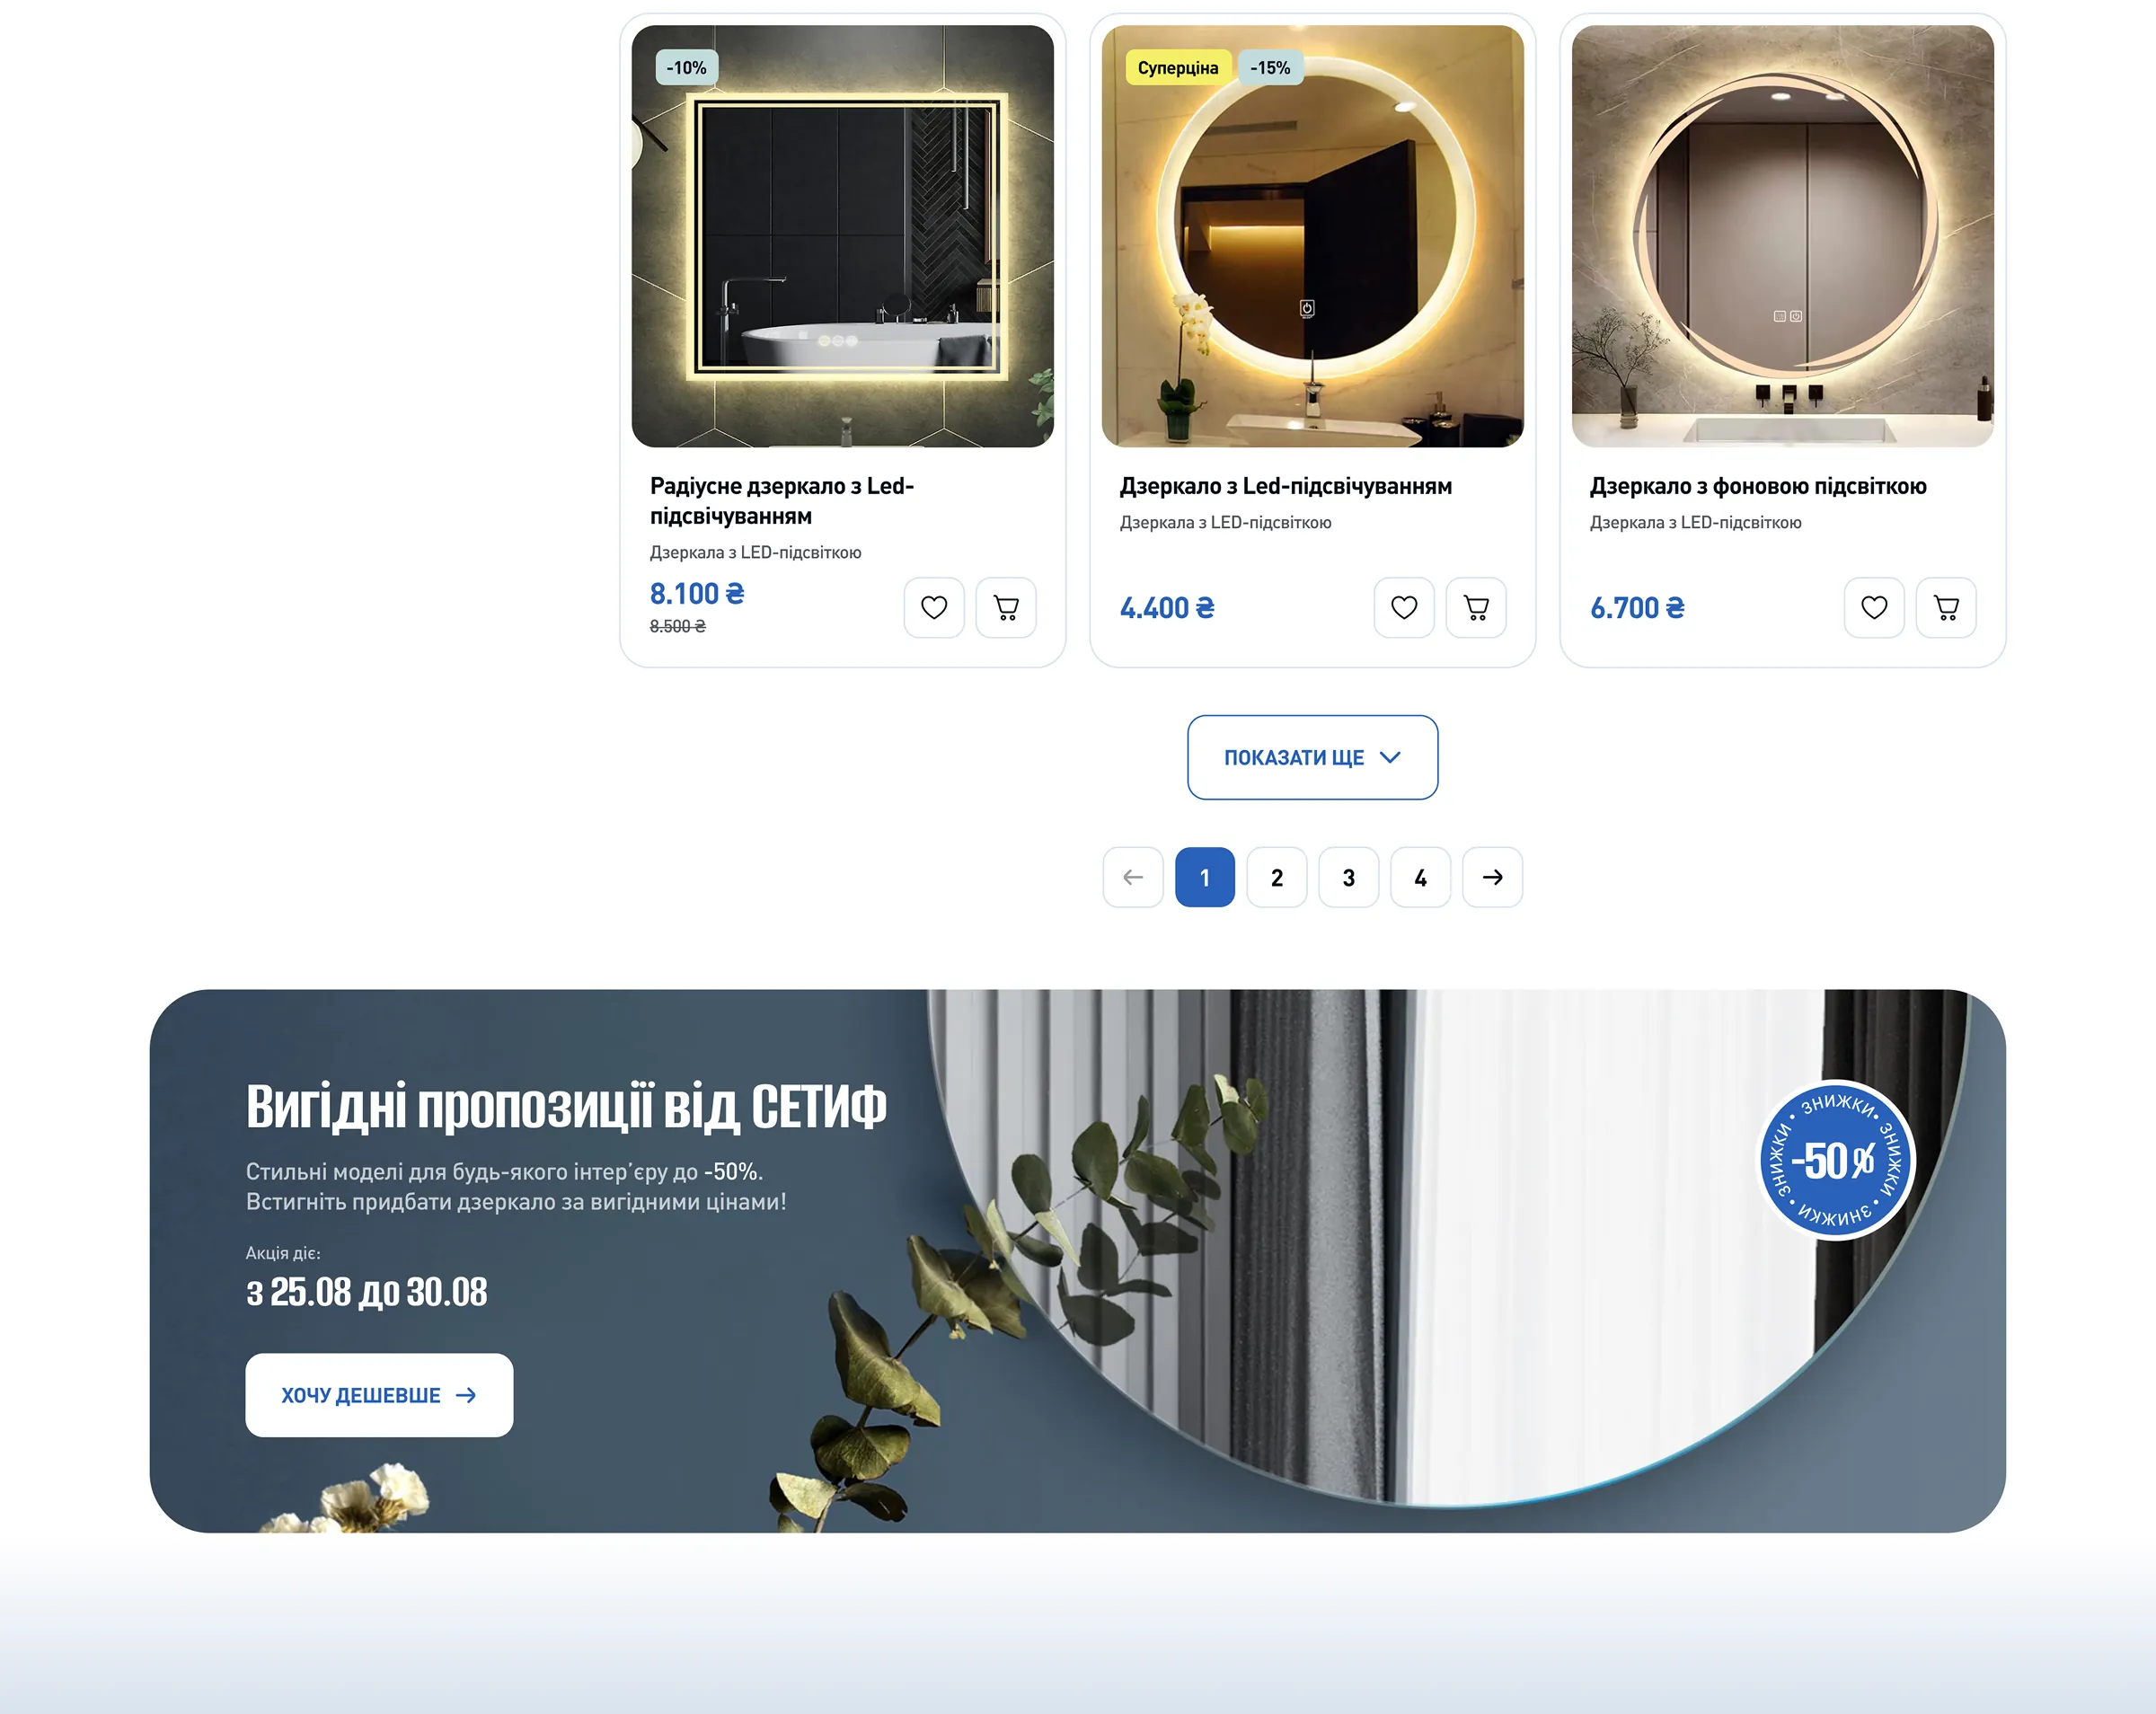Open the Радіусне дзеркало з Led-підсвічуванням title
The image size is (2156, 1714).
coord(782,501)
